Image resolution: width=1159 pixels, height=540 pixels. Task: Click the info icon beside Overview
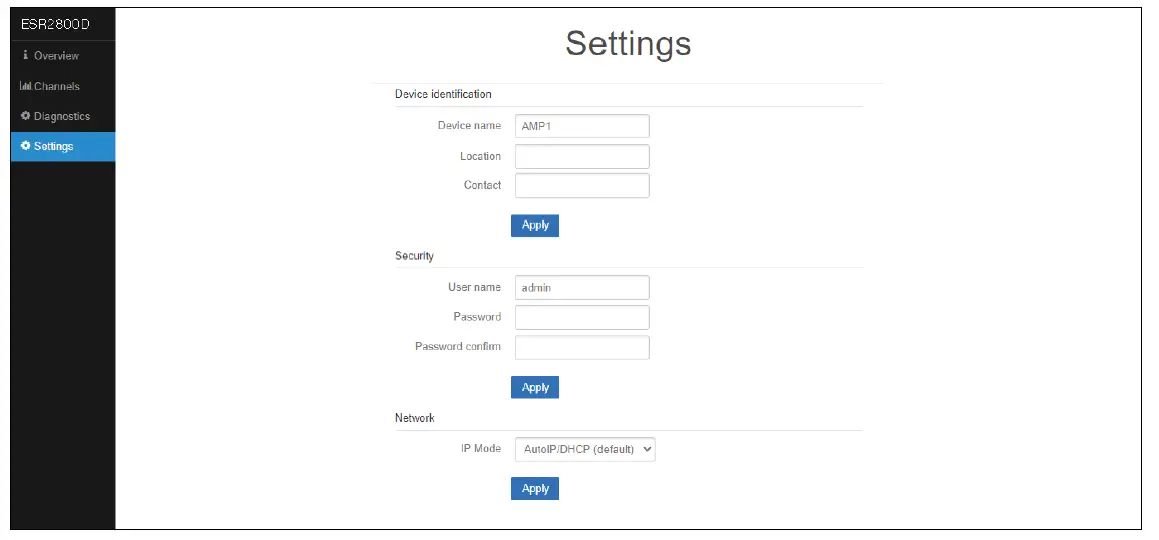point(26,56)
